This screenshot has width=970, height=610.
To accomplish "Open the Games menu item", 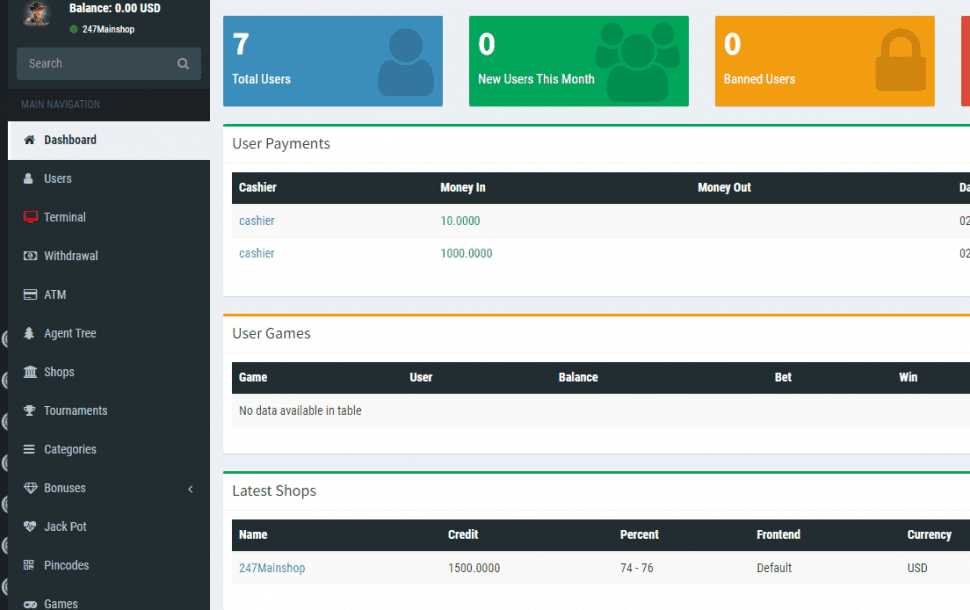I will (60, 603).
